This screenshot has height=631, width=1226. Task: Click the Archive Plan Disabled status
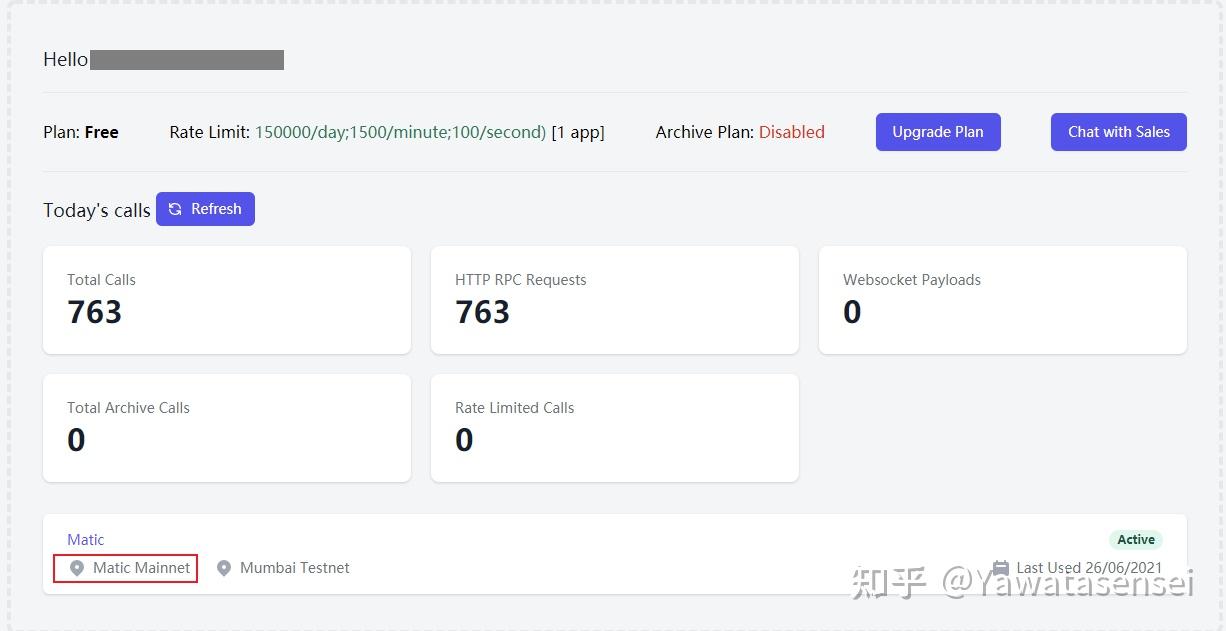(792, 132)
